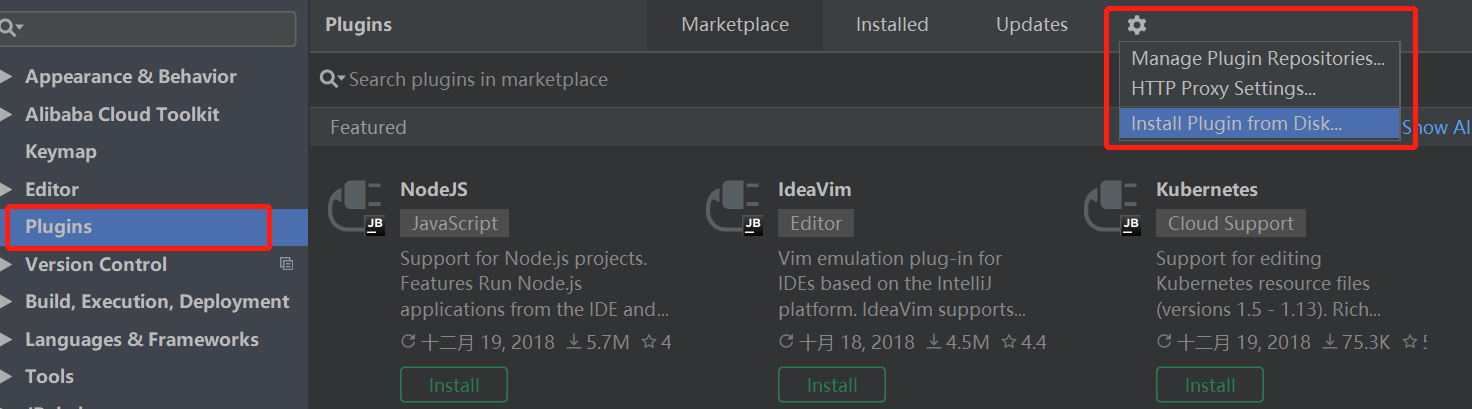The width and height of the screenshot is (1472, 409).
Task: Expand Build, Execution, Deployment node
Action: 8,302
